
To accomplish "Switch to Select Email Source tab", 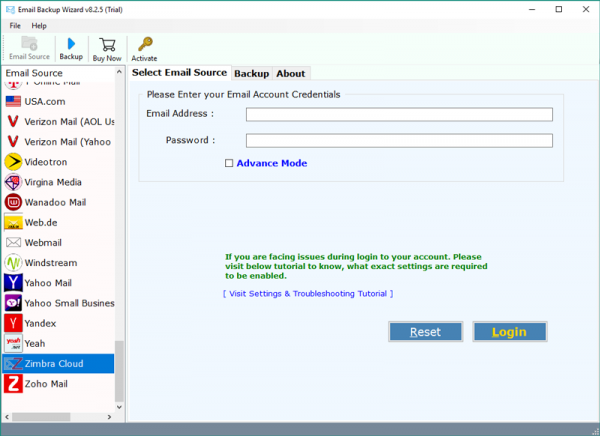I will [179, 73].
